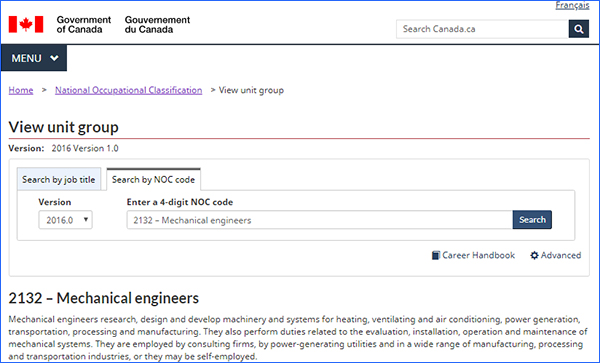Click the Career Handbook book icon

click(435, 255)
